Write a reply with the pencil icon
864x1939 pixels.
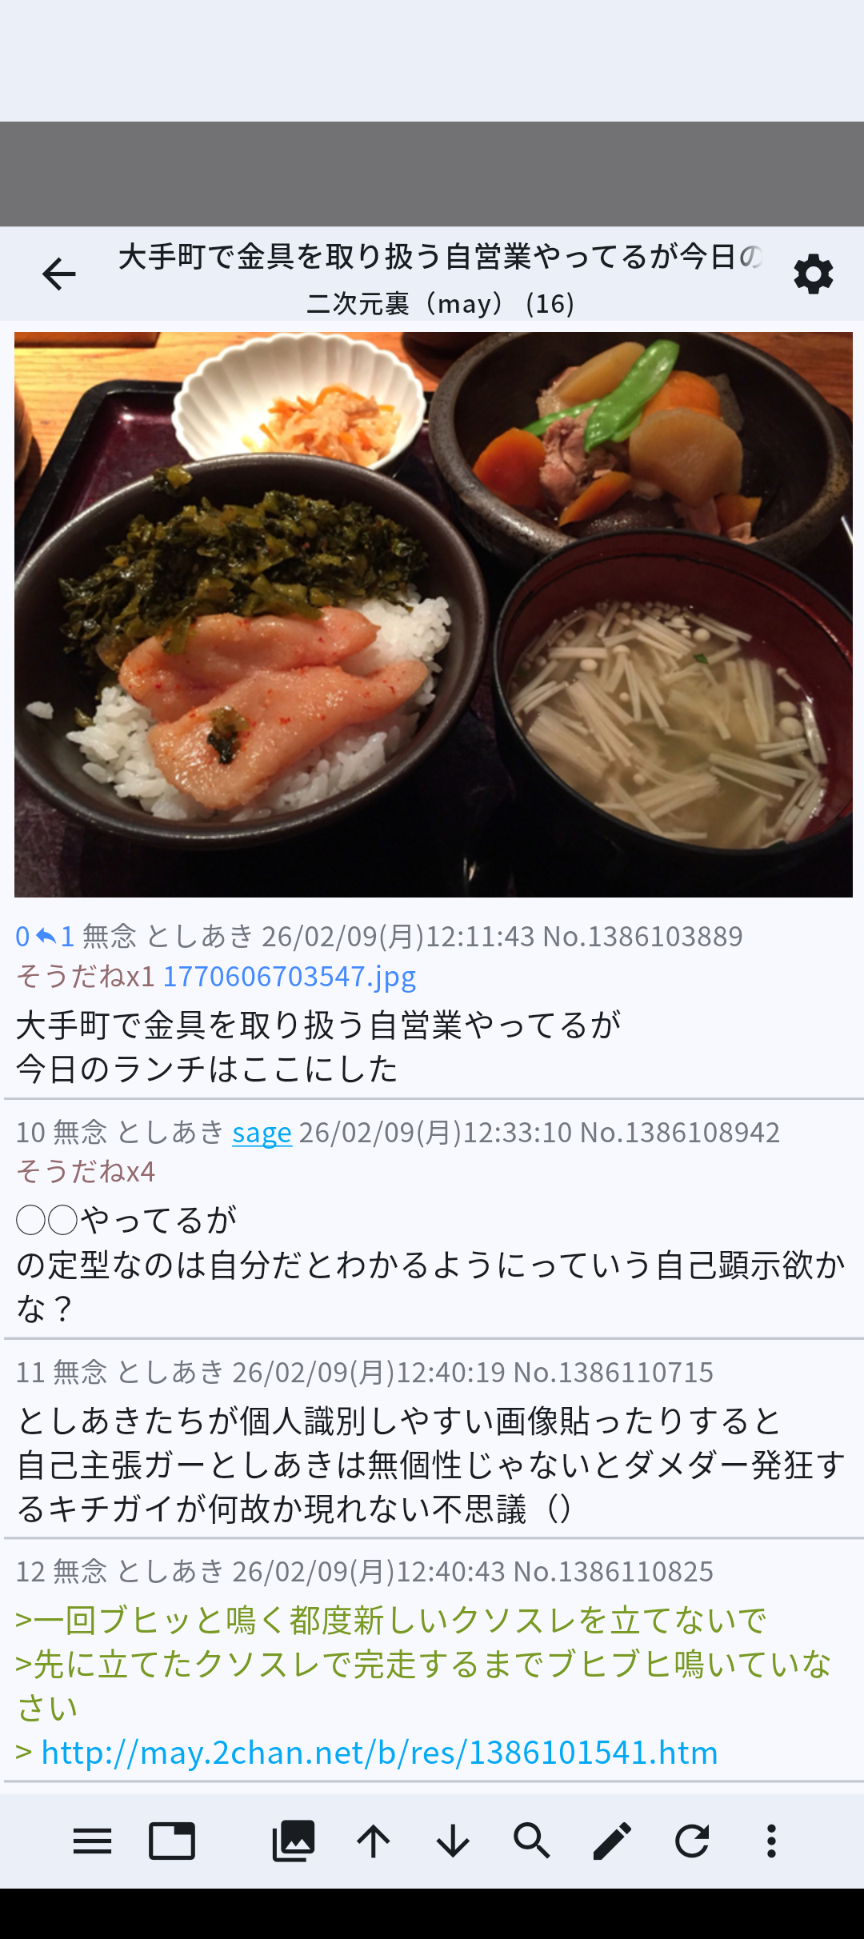[612, 1841]
